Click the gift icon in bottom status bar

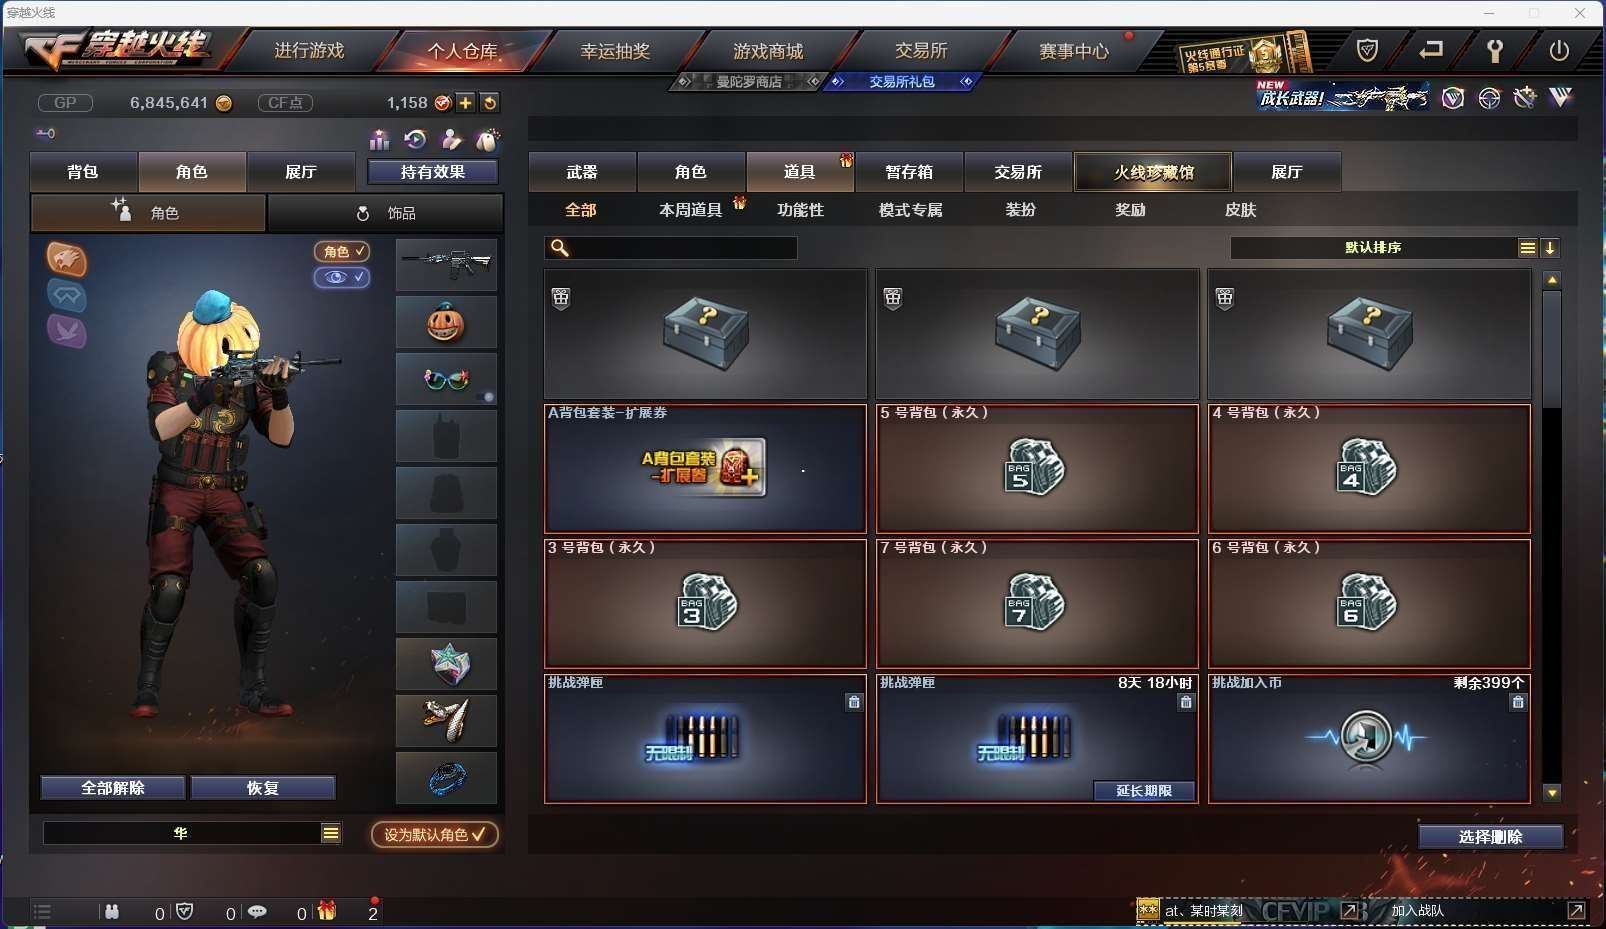click(327, 911)
